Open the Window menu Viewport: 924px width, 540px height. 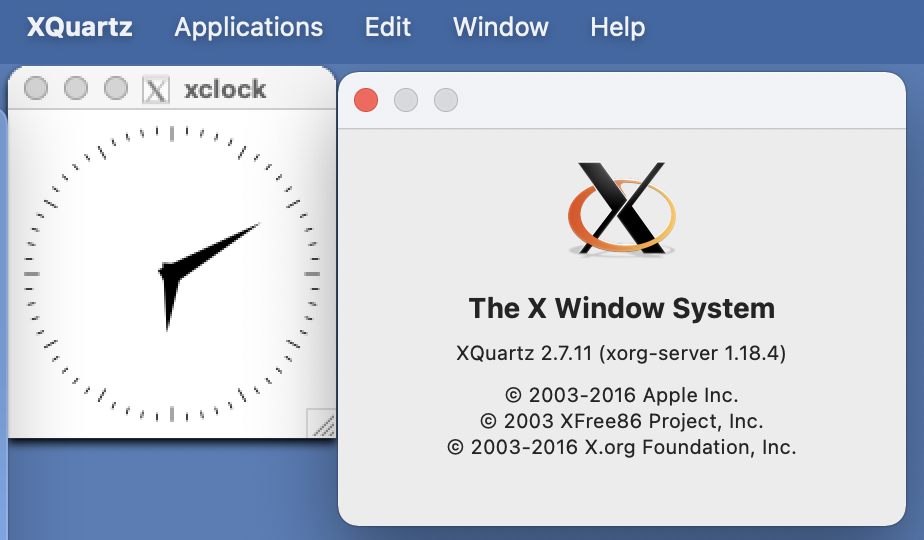(x=501, y=27)
